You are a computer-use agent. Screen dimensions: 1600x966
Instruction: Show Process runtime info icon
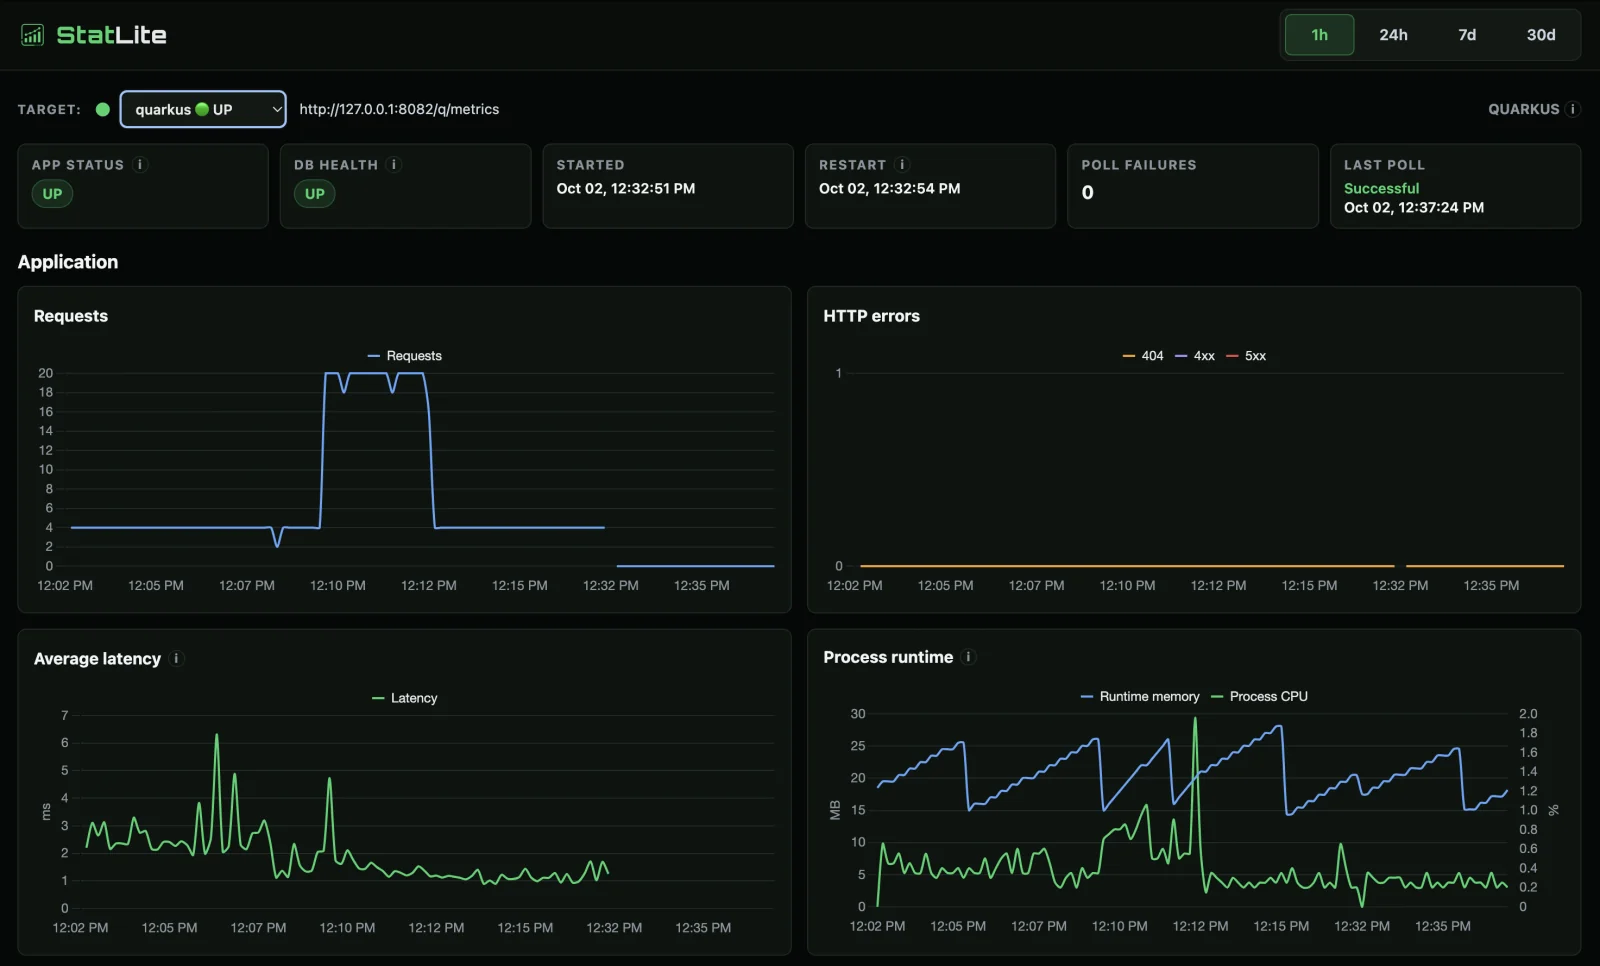coord(968,657)
